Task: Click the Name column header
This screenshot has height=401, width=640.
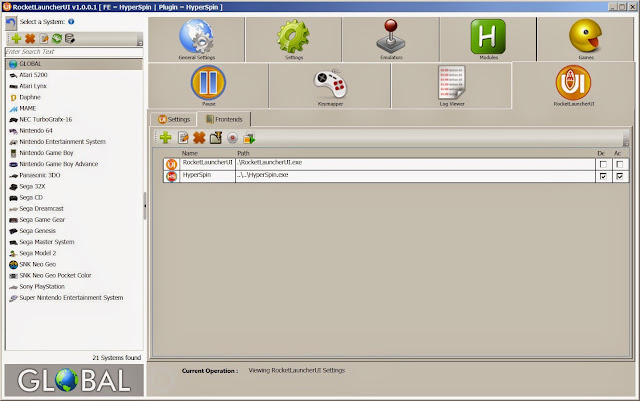Action: pyautogui.click(x=190, y=153)
